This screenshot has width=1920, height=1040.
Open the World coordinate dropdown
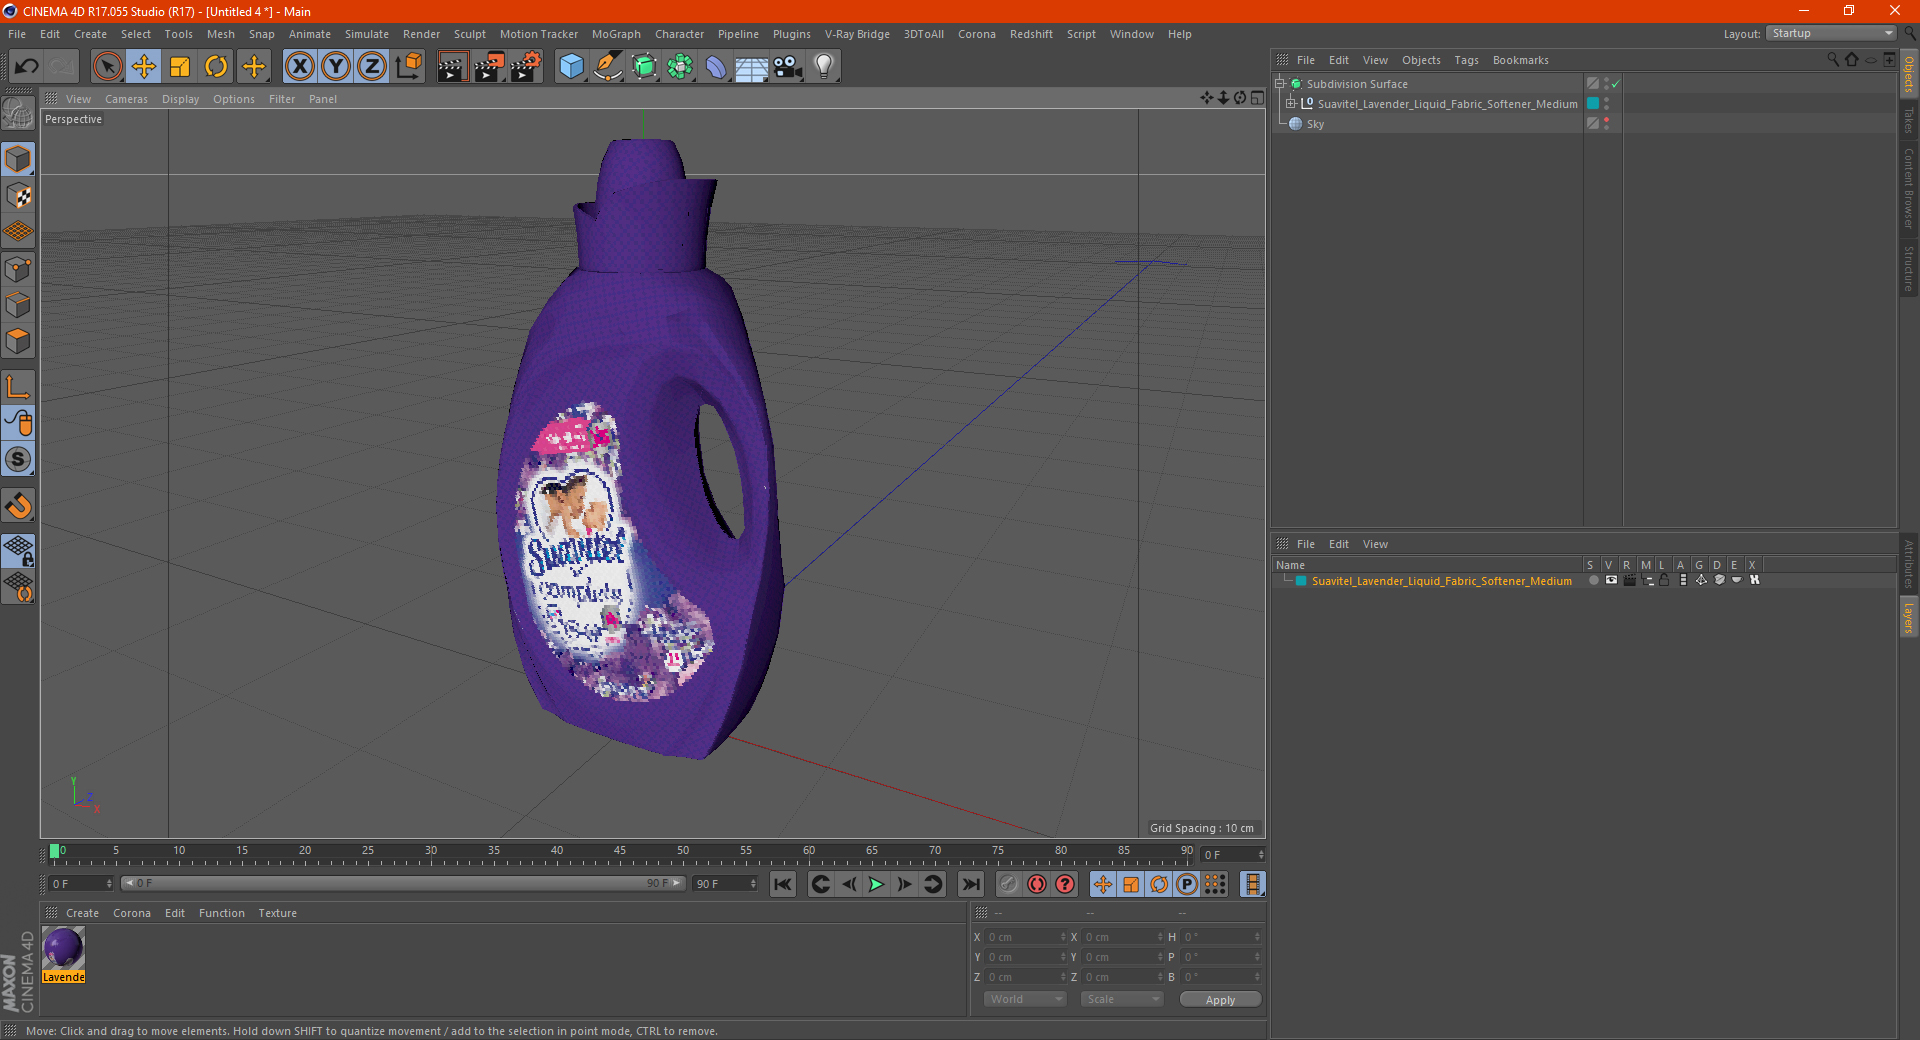[1025, 999]
